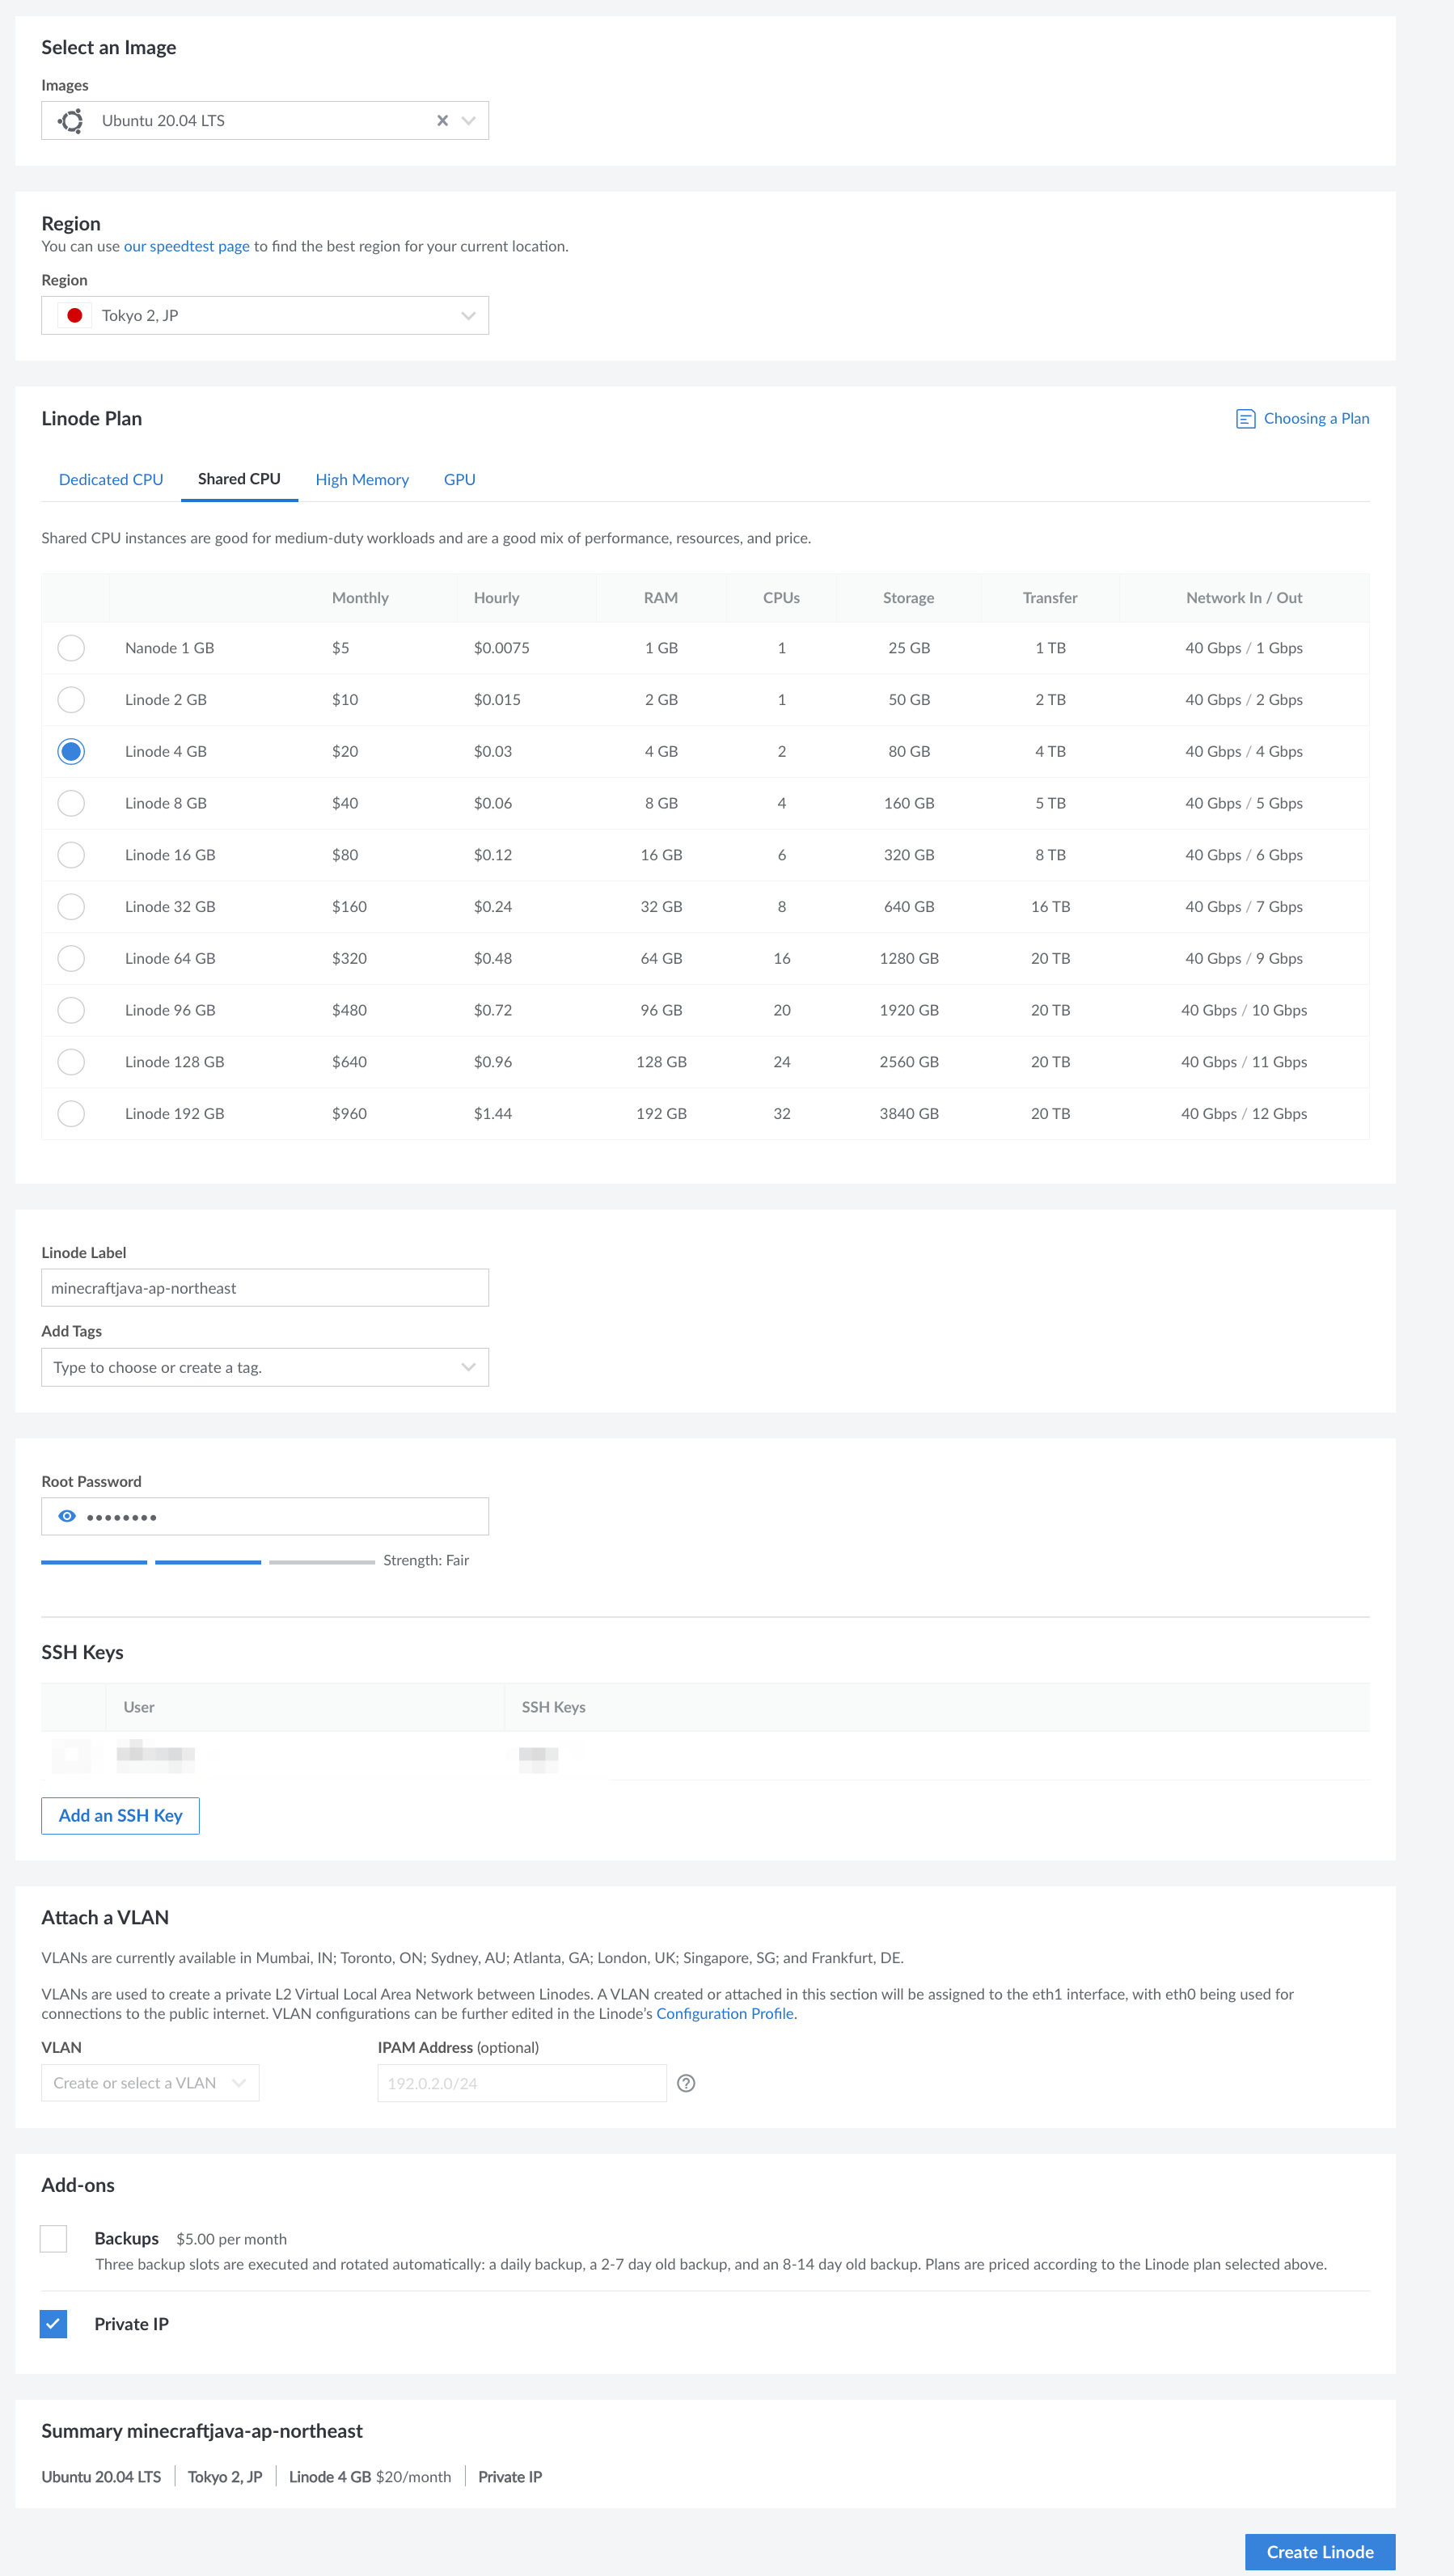
Task: Open the Configuration Profile link
Action: click(x=725, y=2014)
